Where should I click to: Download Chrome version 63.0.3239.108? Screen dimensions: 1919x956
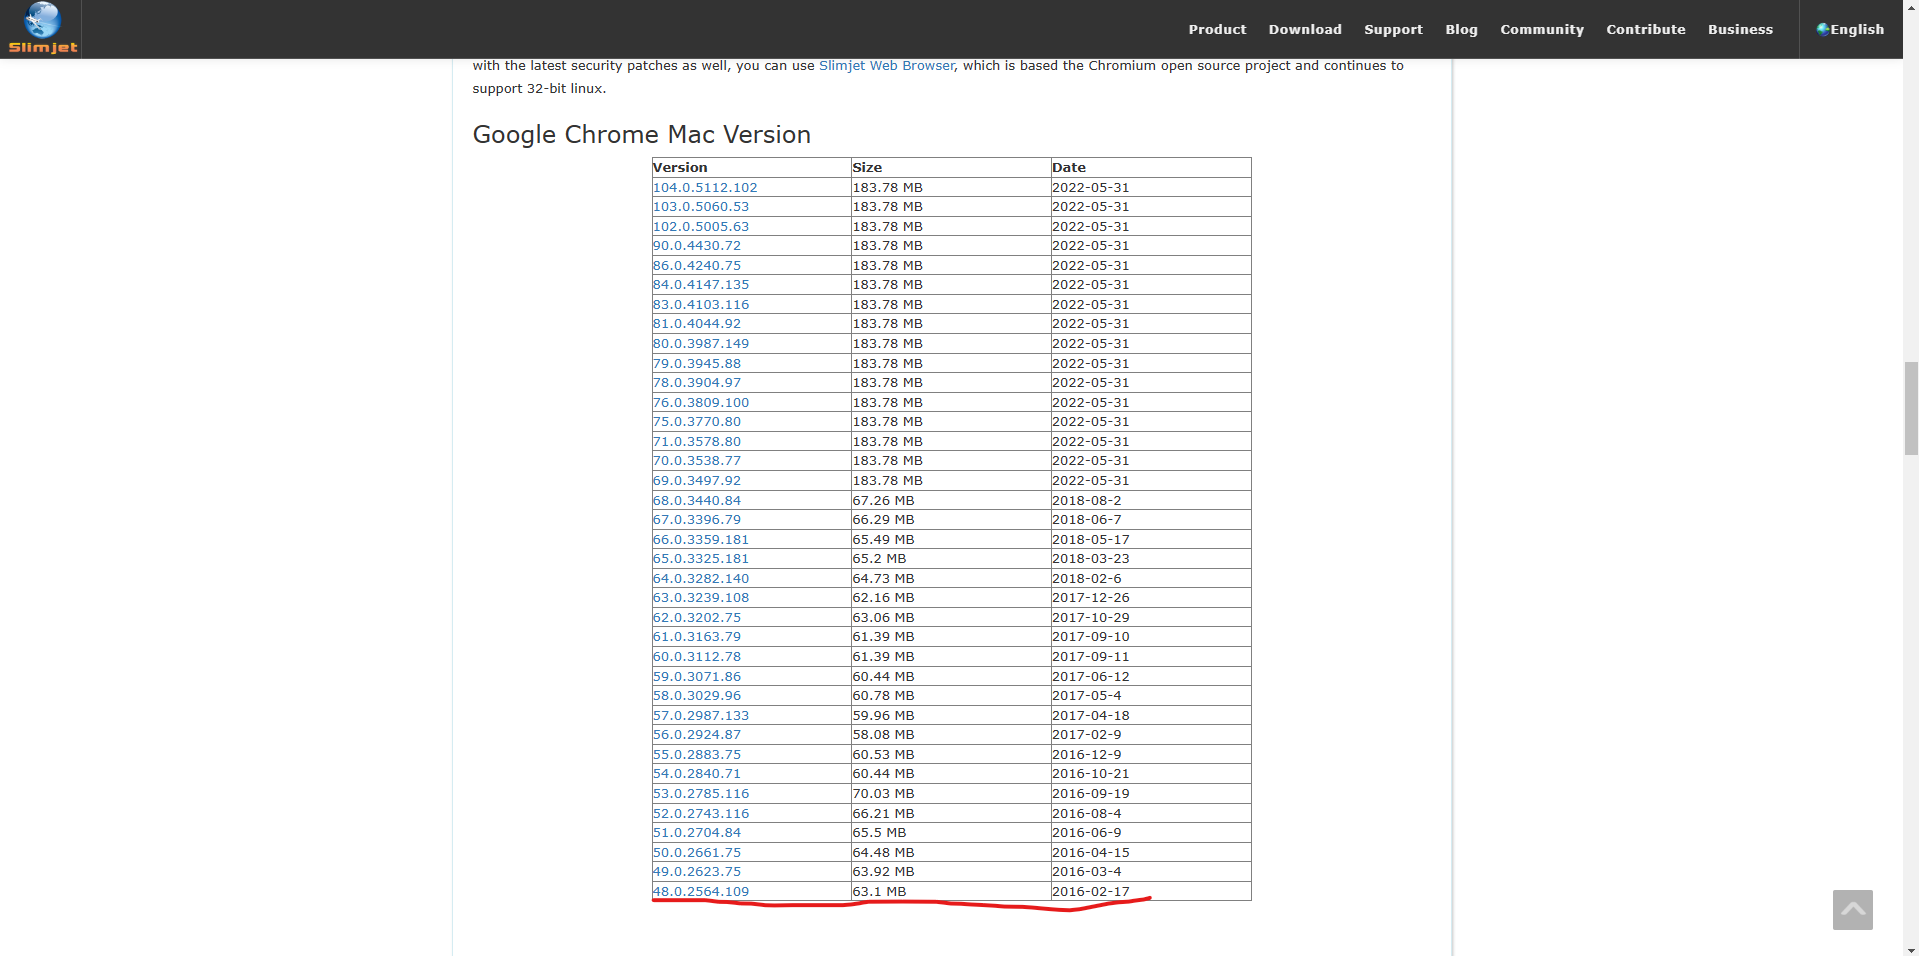click(x=701, y=598)
